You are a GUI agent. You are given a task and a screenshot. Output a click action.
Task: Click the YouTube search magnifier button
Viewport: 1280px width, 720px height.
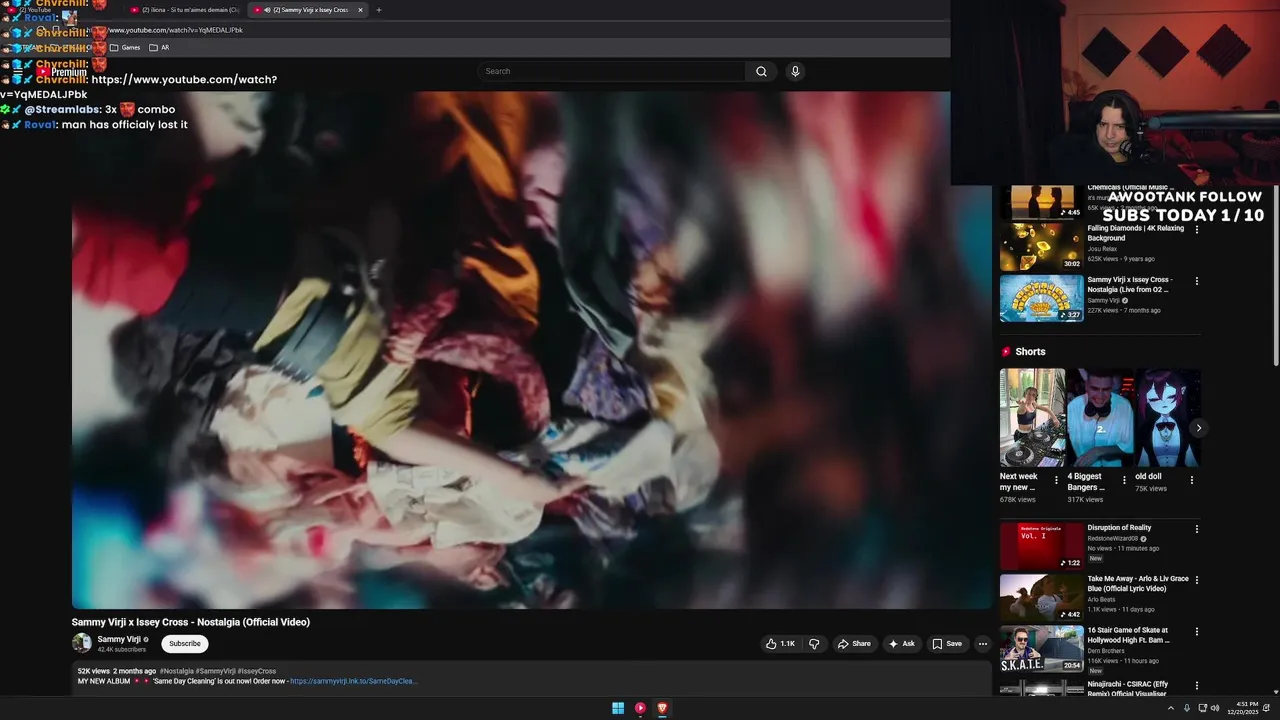click(761, 71)
